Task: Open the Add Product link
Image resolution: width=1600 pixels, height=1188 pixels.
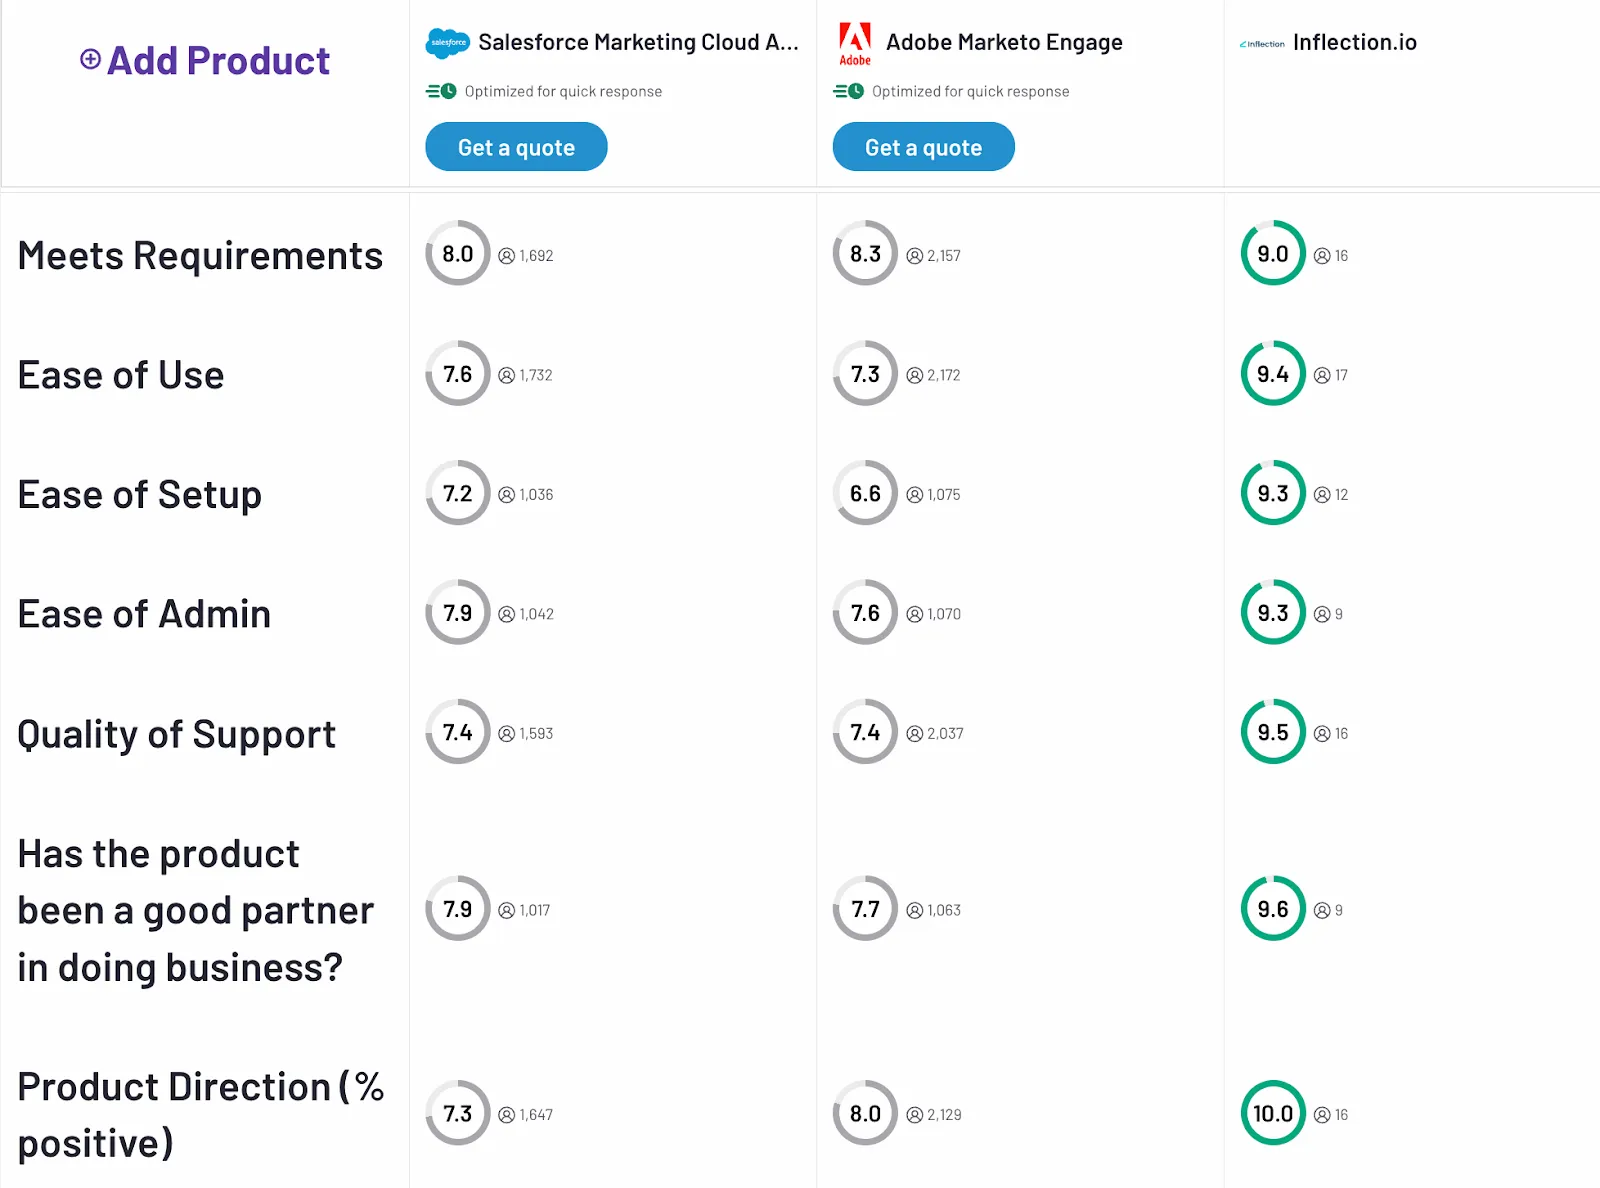Action: pos(218,61)
